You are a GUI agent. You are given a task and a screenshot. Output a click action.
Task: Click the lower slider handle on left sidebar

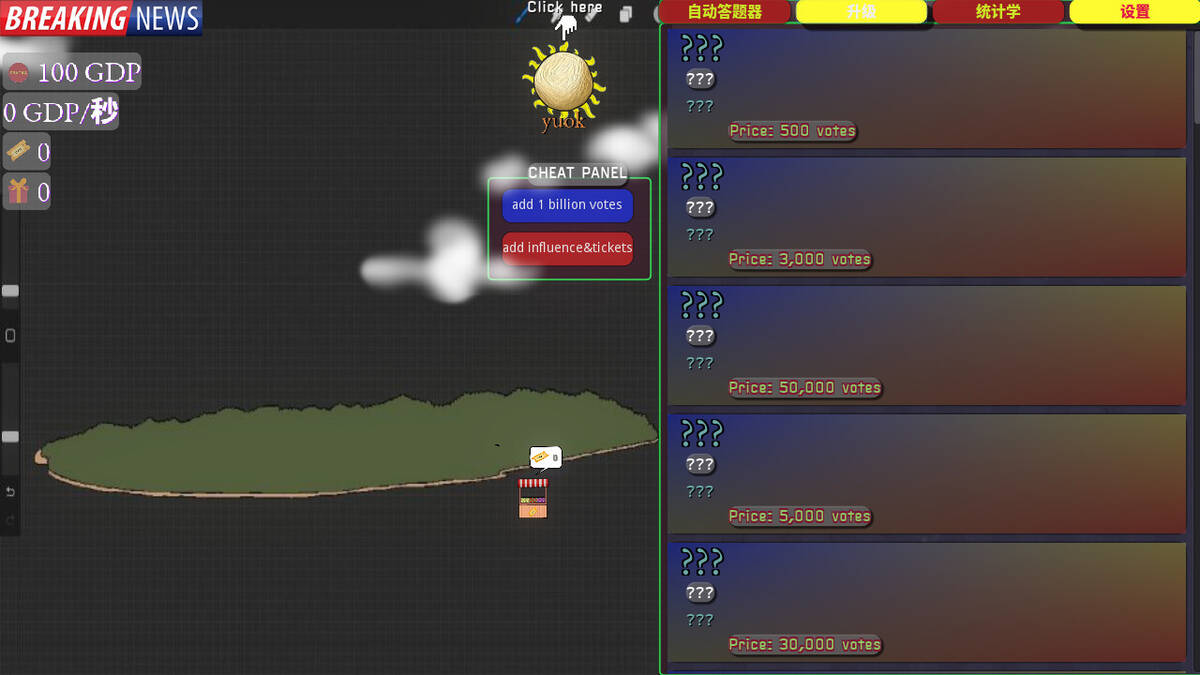10,437
